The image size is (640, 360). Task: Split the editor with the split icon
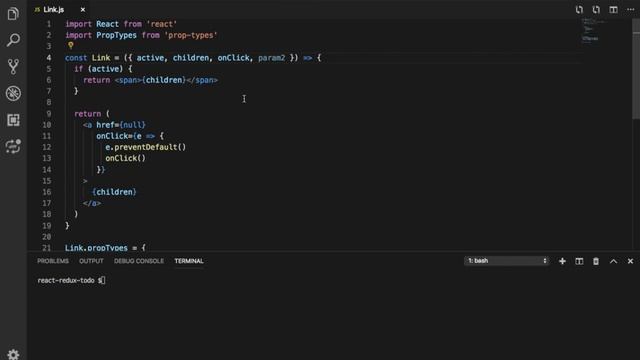point(613,9)
